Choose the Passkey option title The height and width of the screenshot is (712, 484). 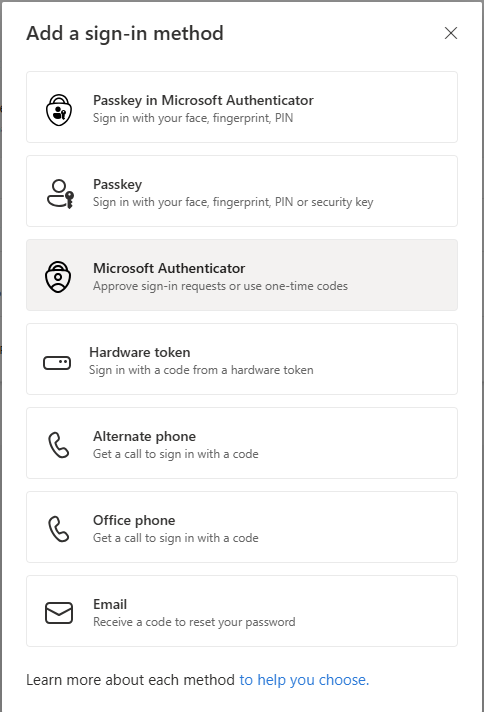pos(118,184)
